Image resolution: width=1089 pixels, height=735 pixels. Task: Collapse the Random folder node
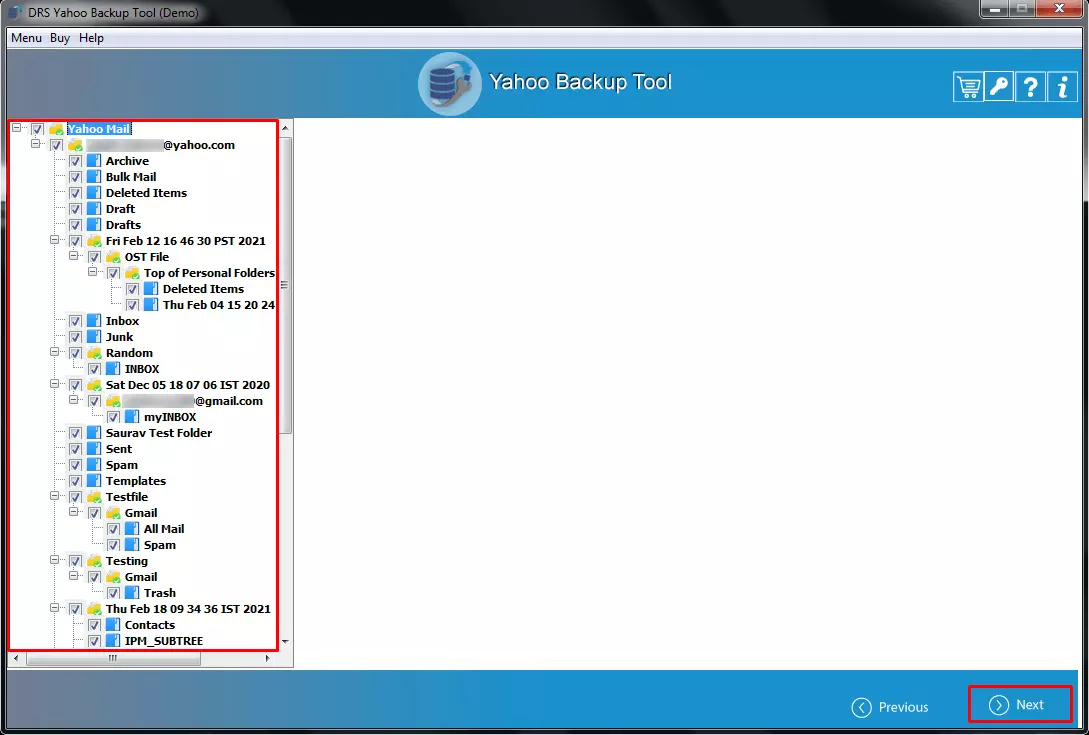click(x=54, y=352)
